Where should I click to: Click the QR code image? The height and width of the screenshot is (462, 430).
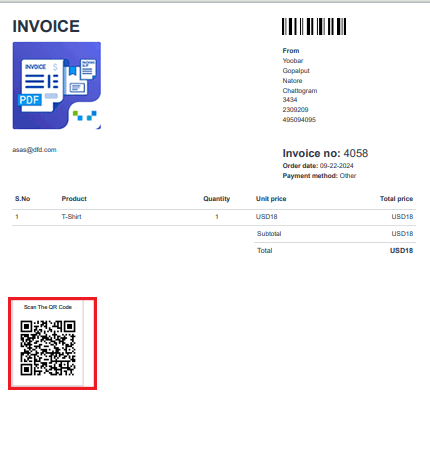pos(48,348)
